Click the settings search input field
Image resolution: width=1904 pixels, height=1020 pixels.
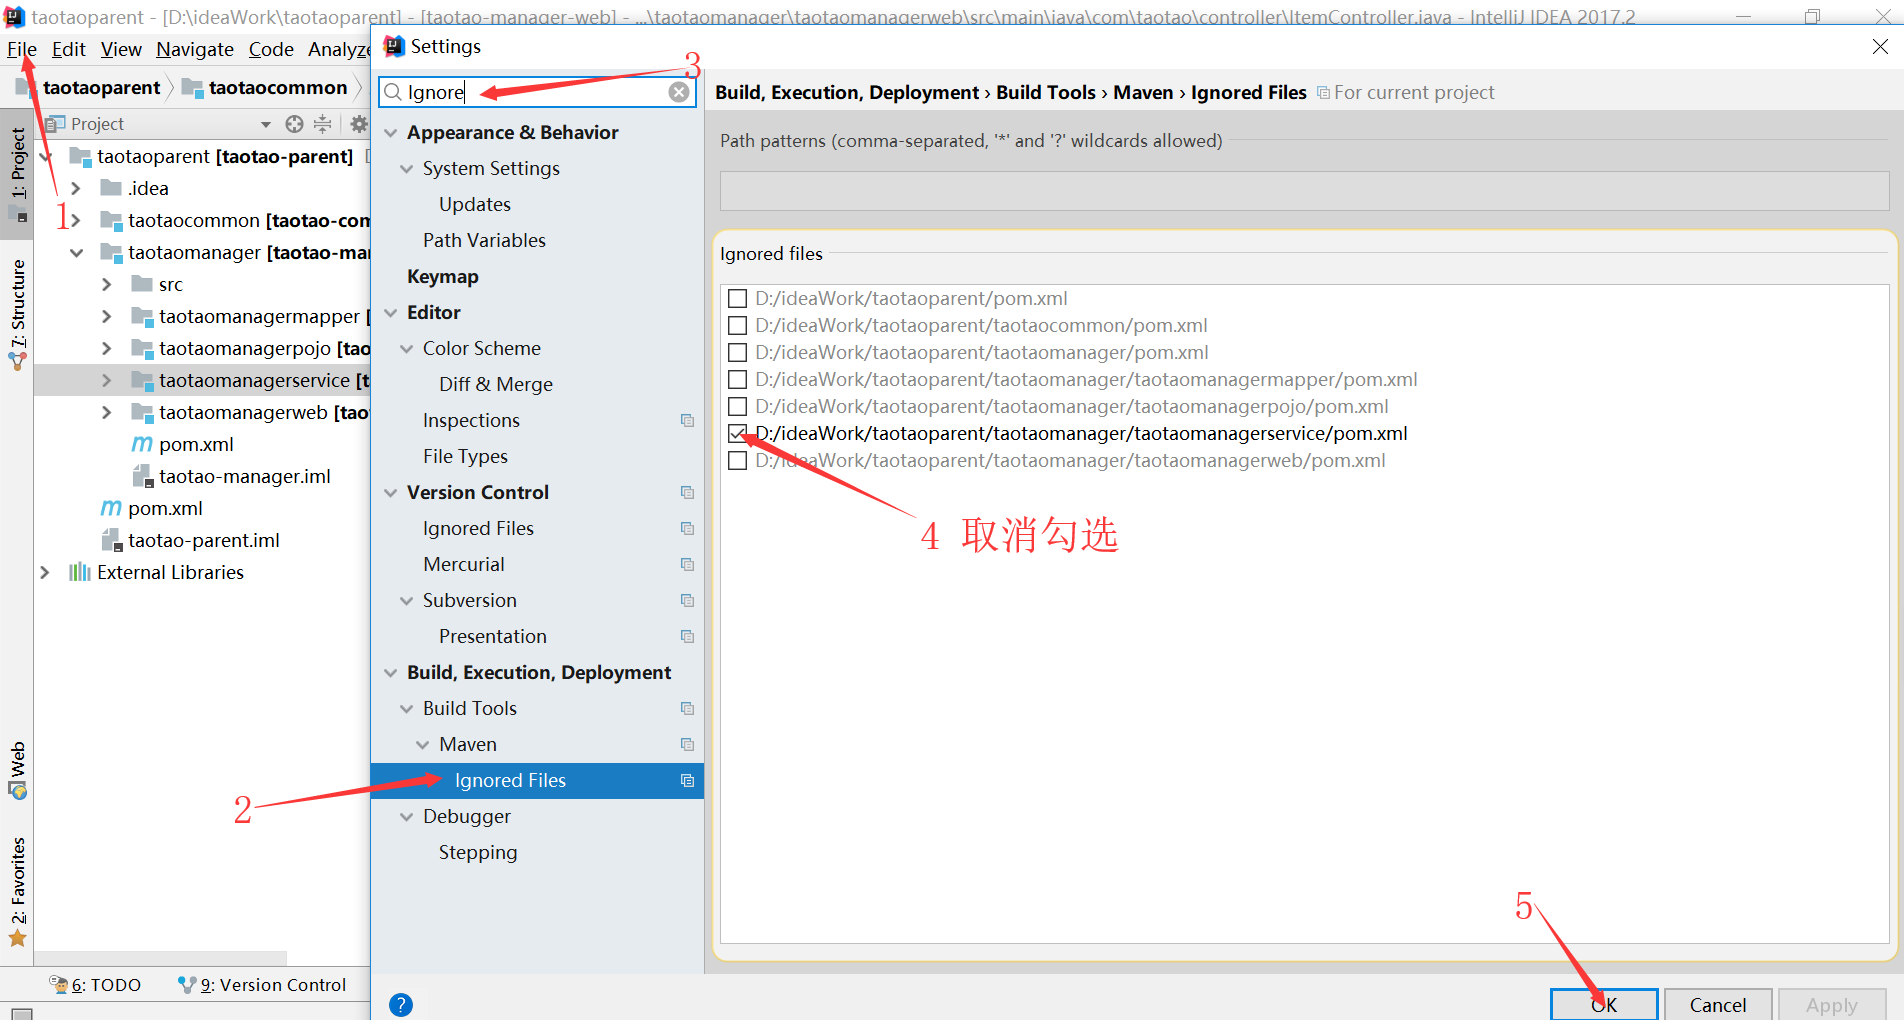point(537,92)
